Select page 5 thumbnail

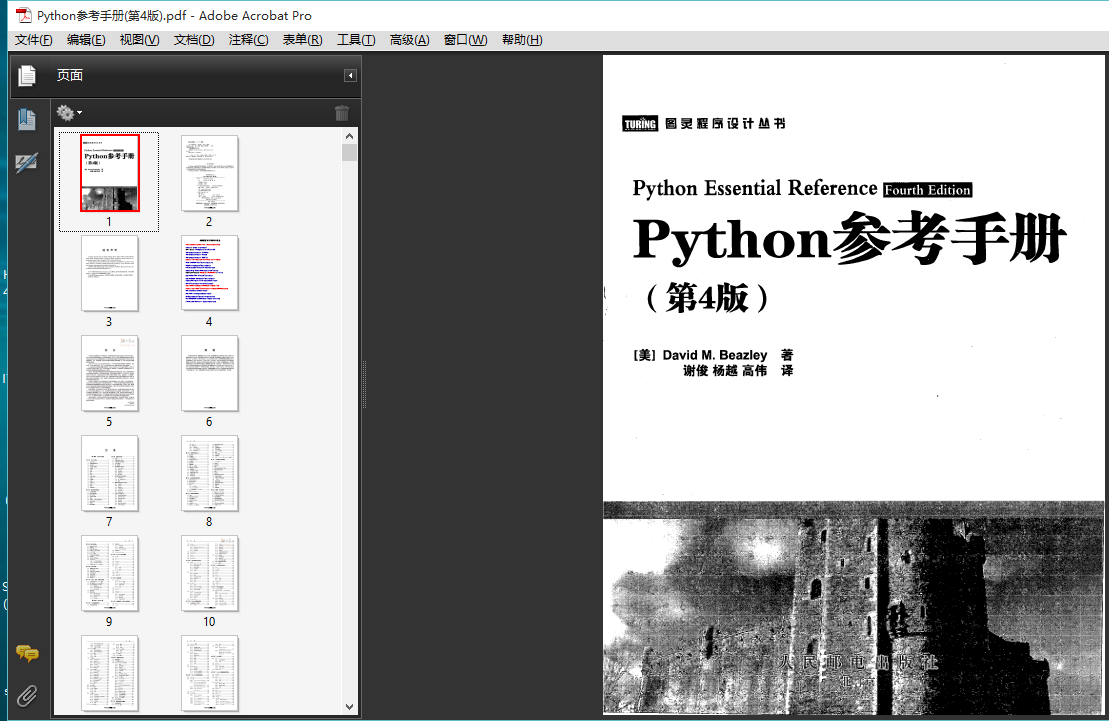(110, 373)
